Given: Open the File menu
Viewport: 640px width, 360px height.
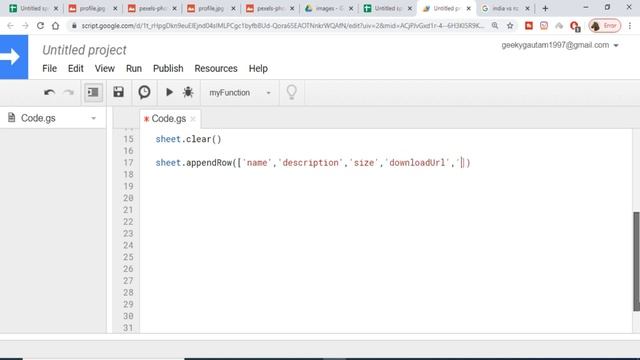Looking at the screenshot, I should (49, 69).
